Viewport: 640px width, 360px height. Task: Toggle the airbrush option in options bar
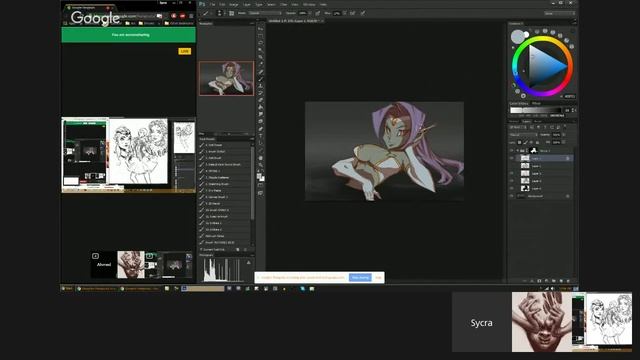tap(353, 13)
